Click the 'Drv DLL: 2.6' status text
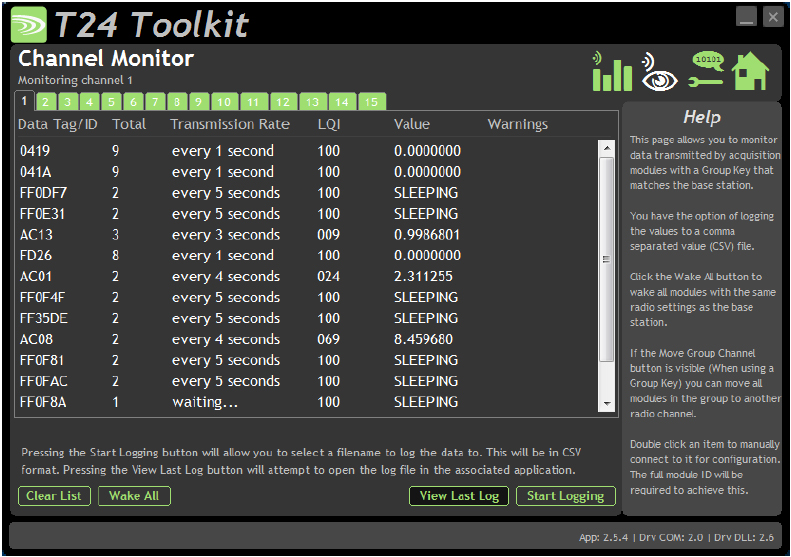 pyautogui.click(x=744, y=537)
